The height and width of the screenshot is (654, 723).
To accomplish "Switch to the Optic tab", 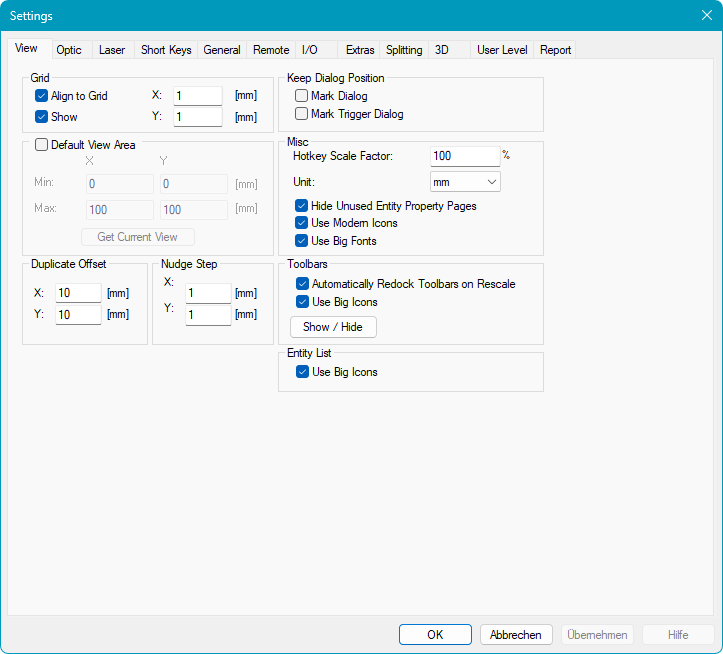I will (69, 50).
